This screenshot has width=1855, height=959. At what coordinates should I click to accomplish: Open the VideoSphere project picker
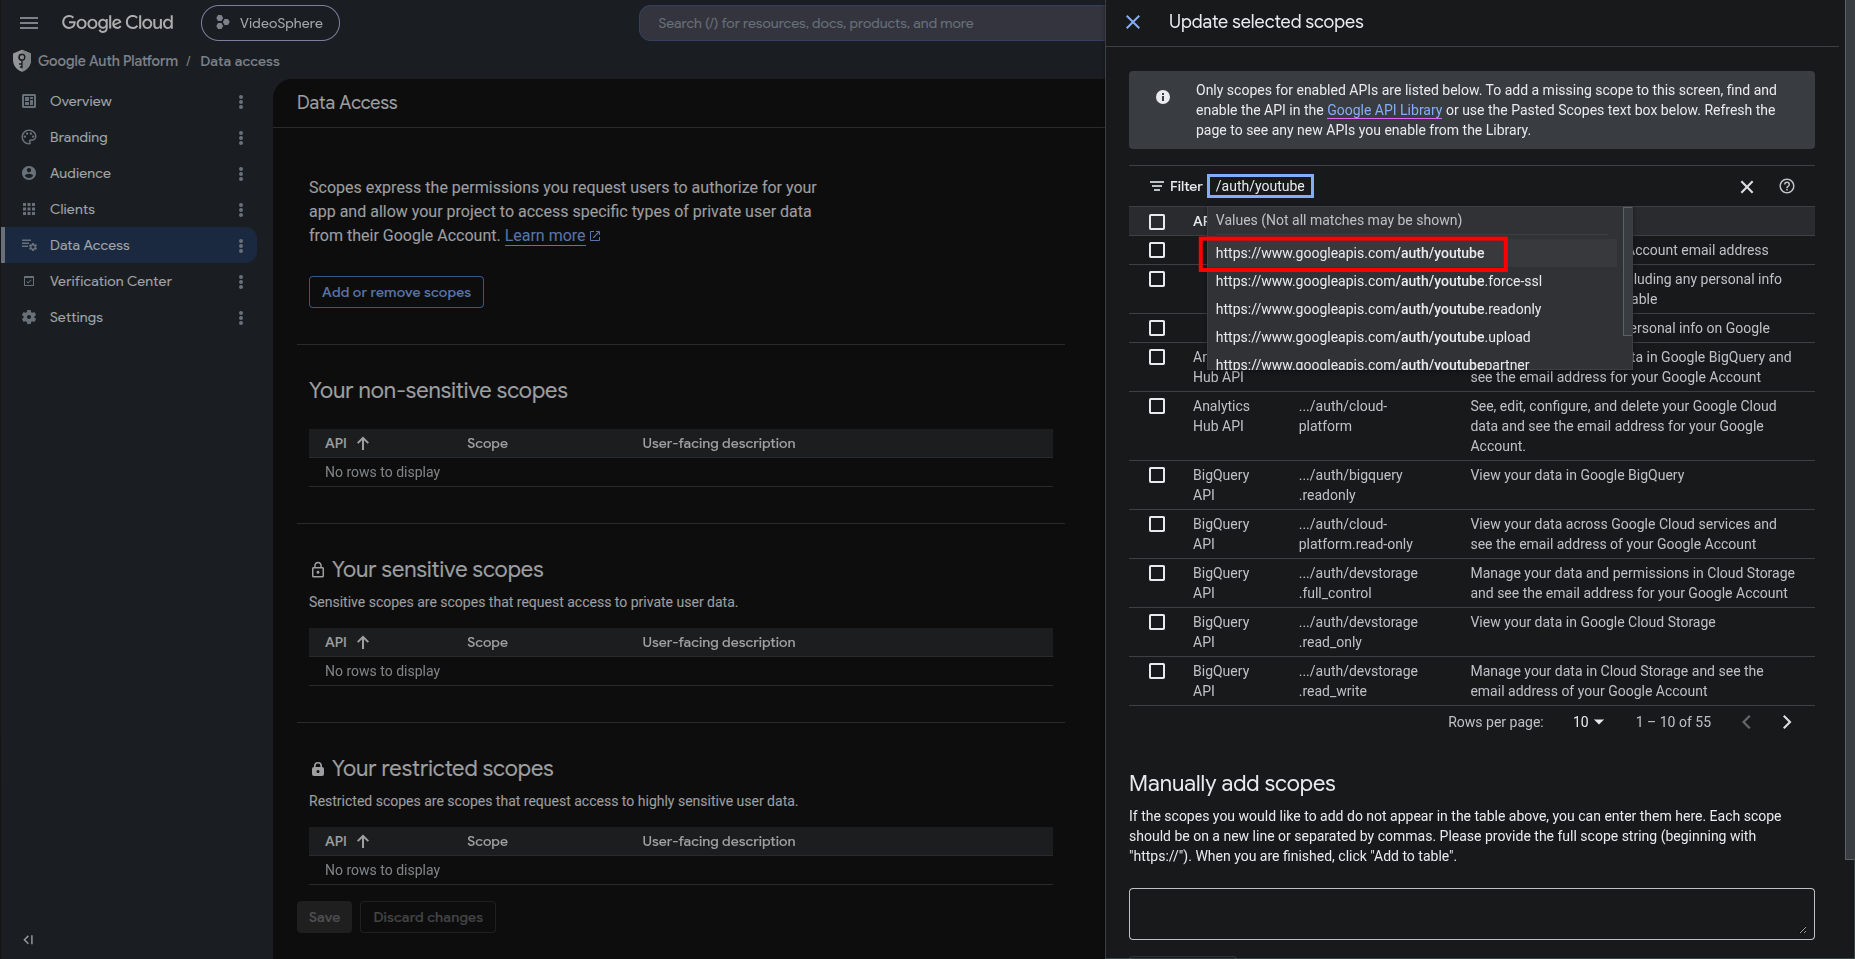coord(270,23)
